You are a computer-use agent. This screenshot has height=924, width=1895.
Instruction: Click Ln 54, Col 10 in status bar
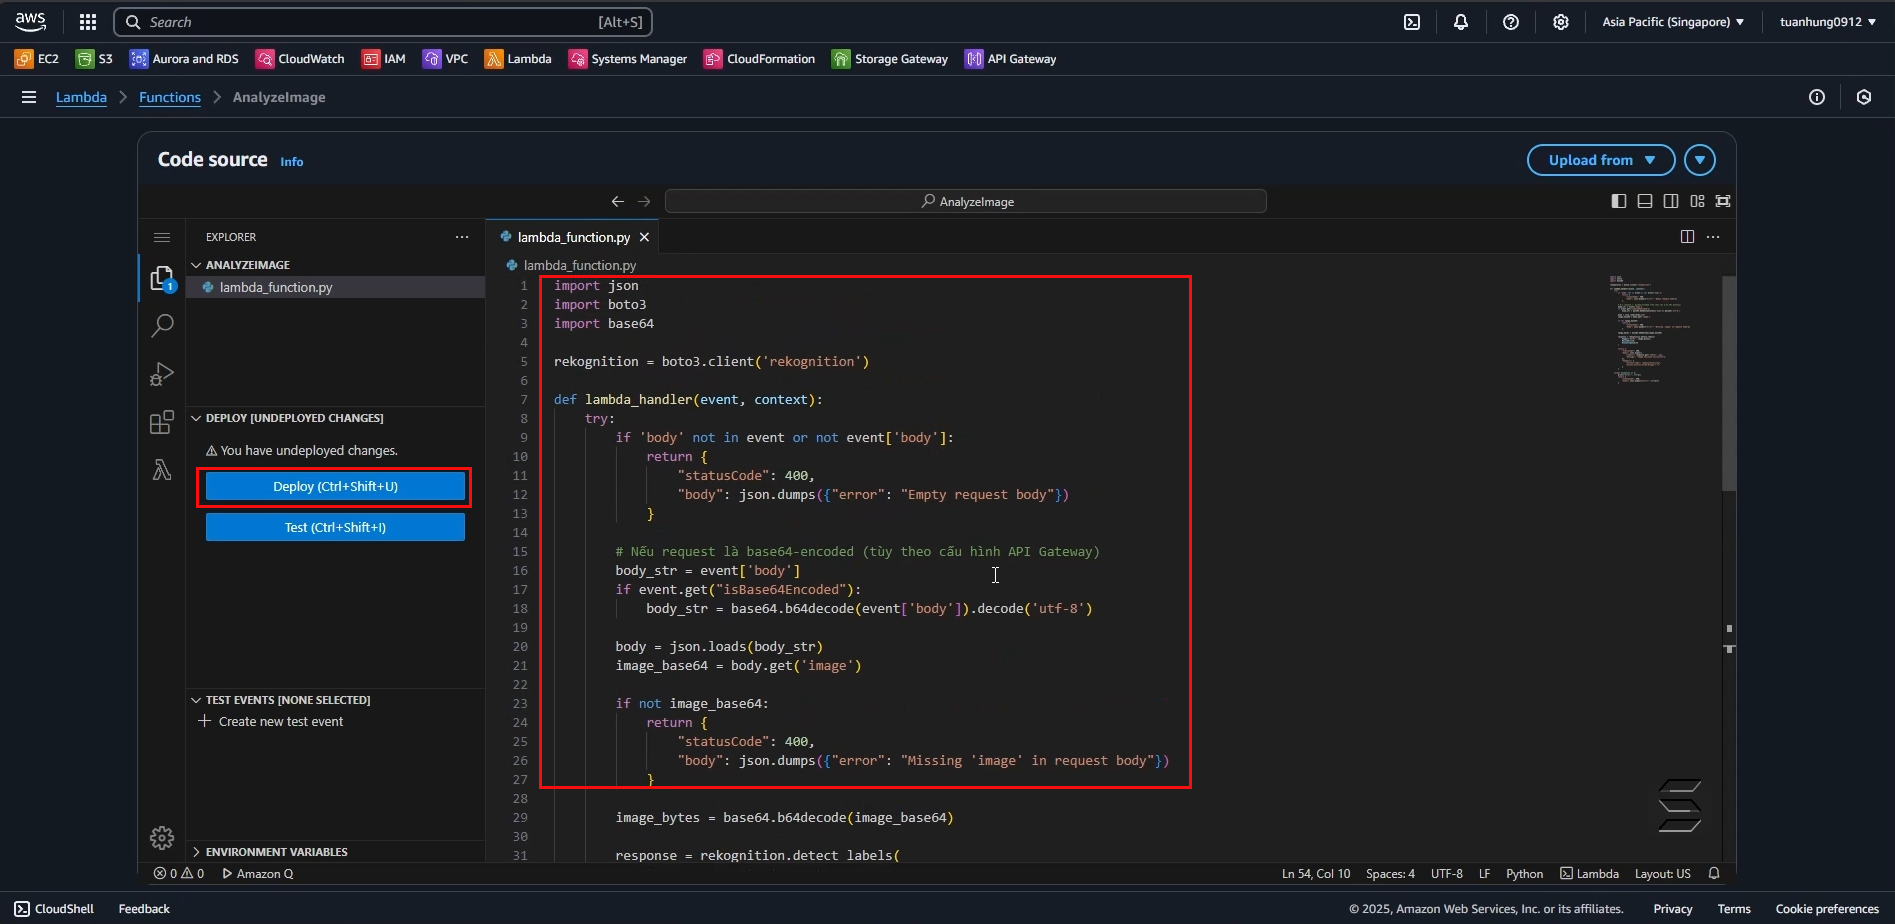pos(1316,874)
